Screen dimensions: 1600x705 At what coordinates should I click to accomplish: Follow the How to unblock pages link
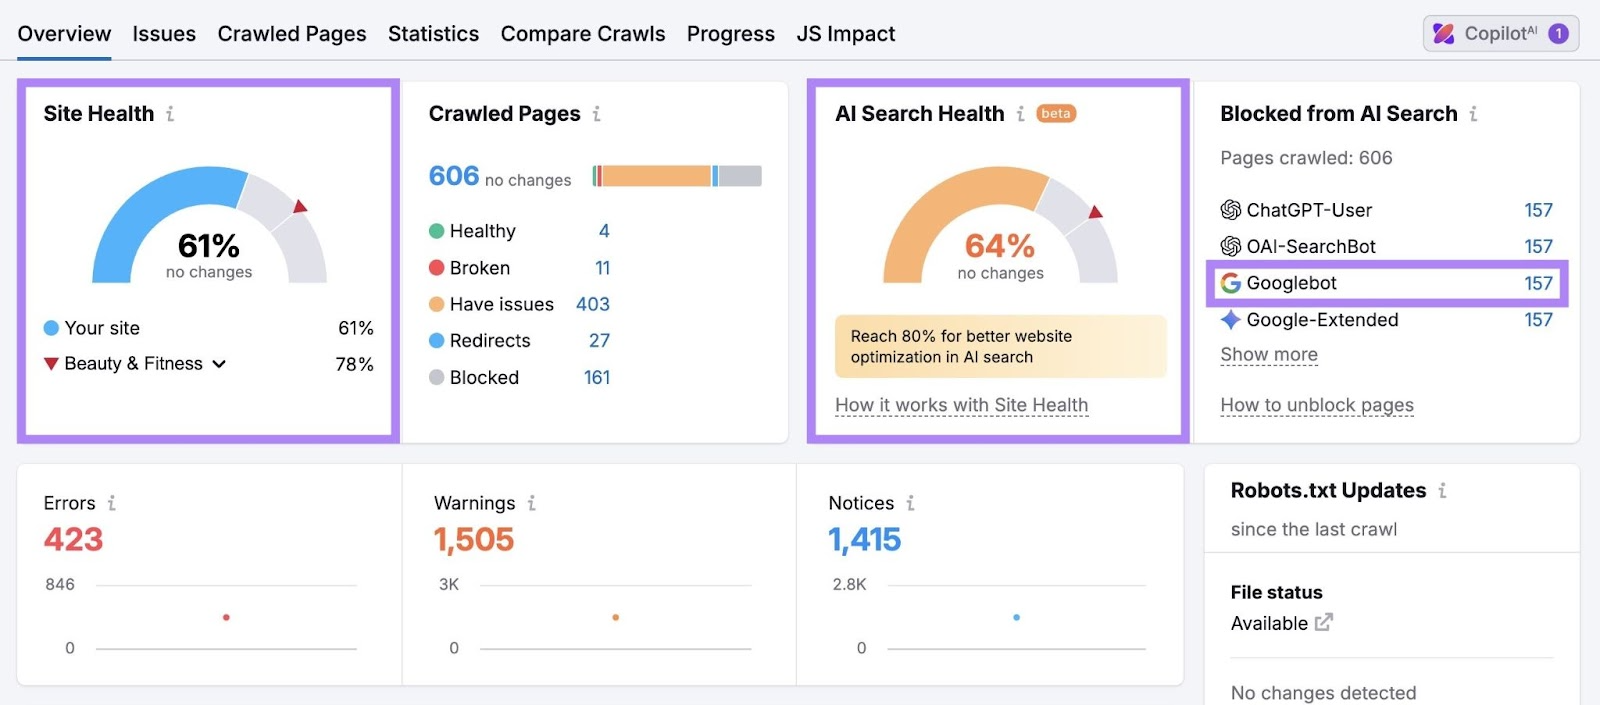tap(1316, 405)
